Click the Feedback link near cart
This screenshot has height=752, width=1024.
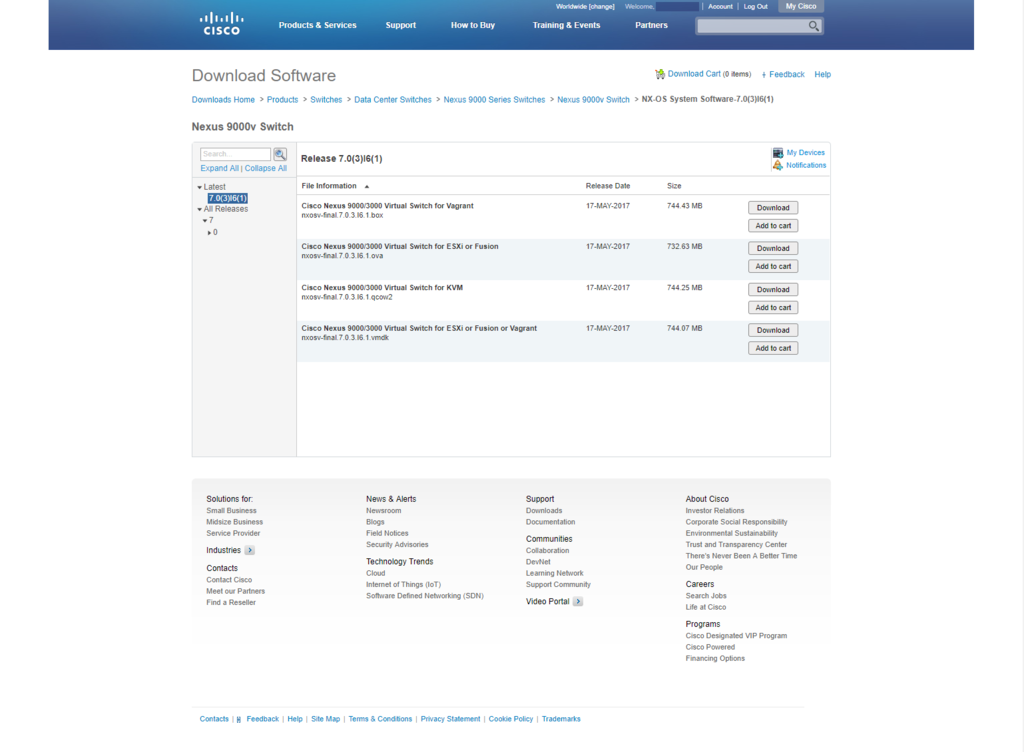tap(786, 74)
